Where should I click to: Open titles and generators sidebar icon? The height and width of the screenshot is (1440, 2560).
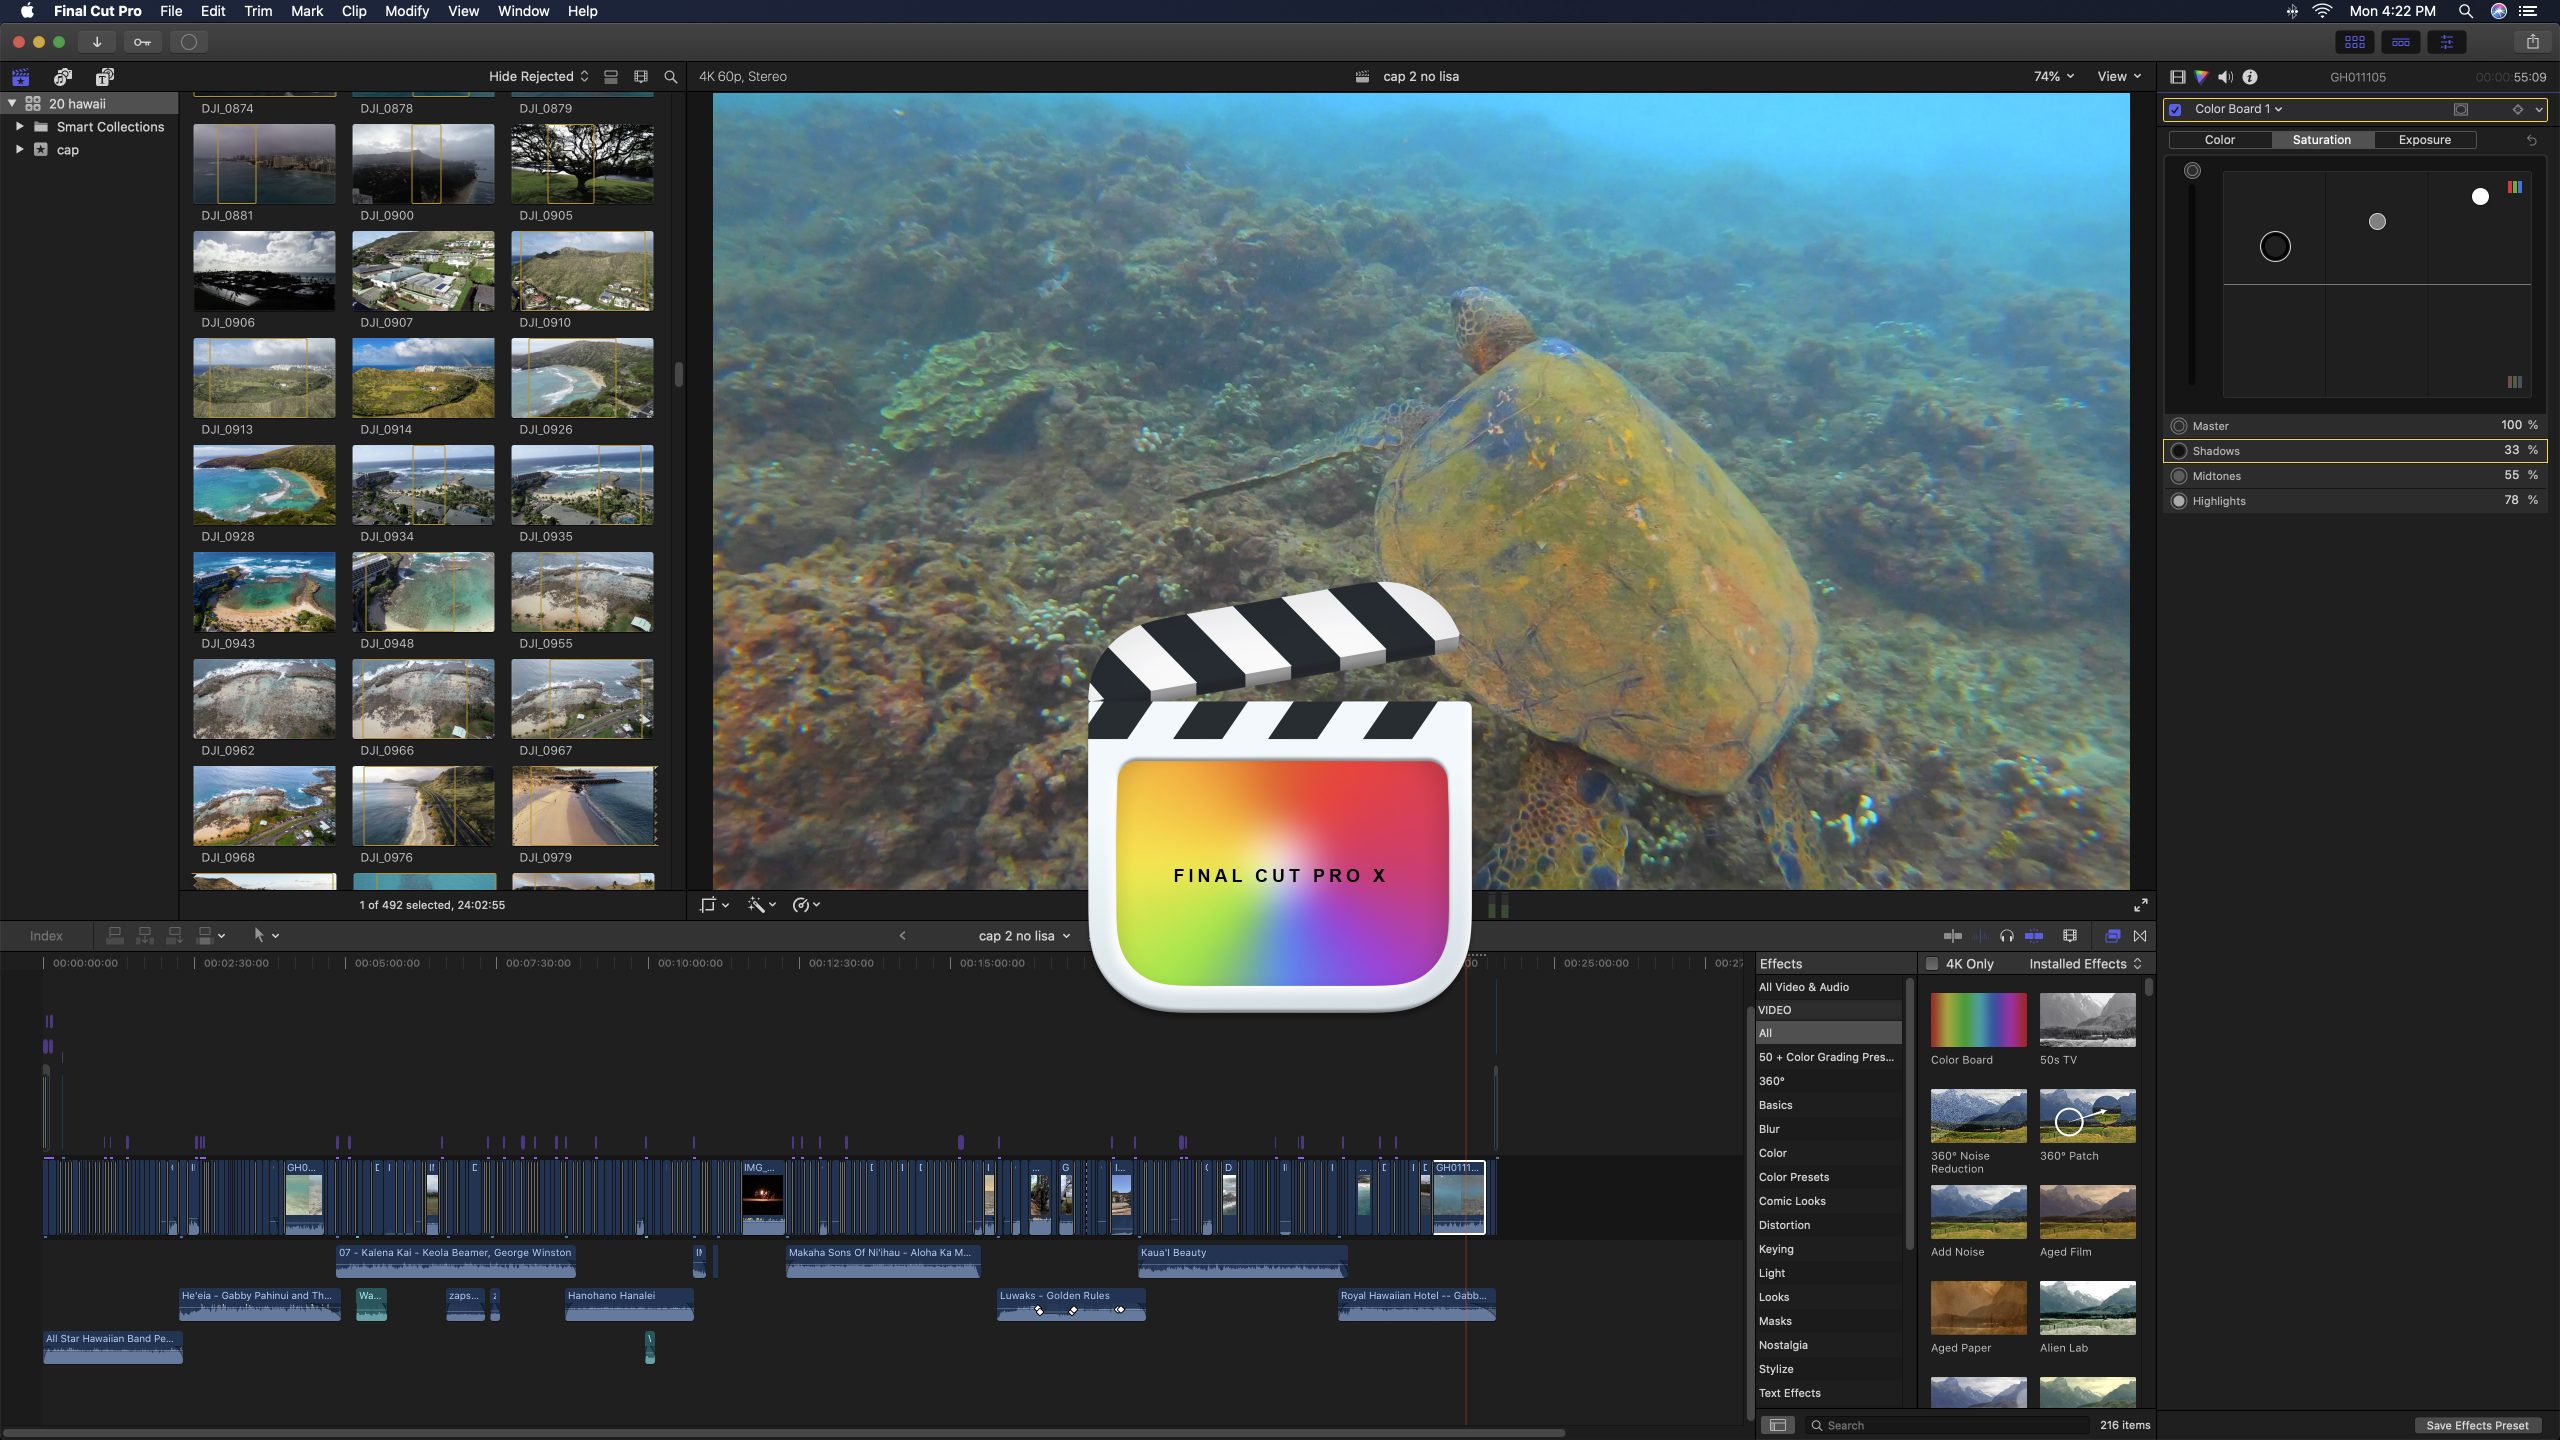(105, 77)
